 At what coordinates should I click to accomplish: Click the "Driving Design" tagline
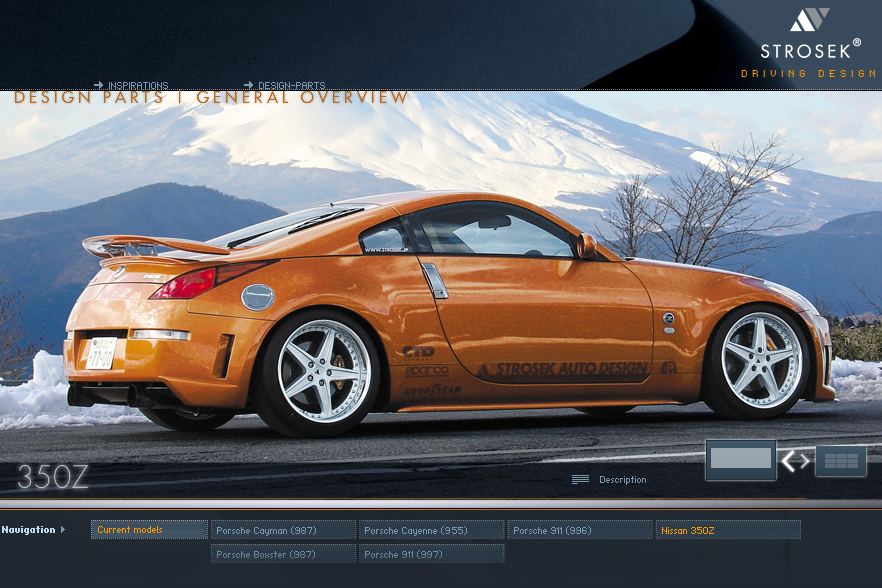(808, 73)
